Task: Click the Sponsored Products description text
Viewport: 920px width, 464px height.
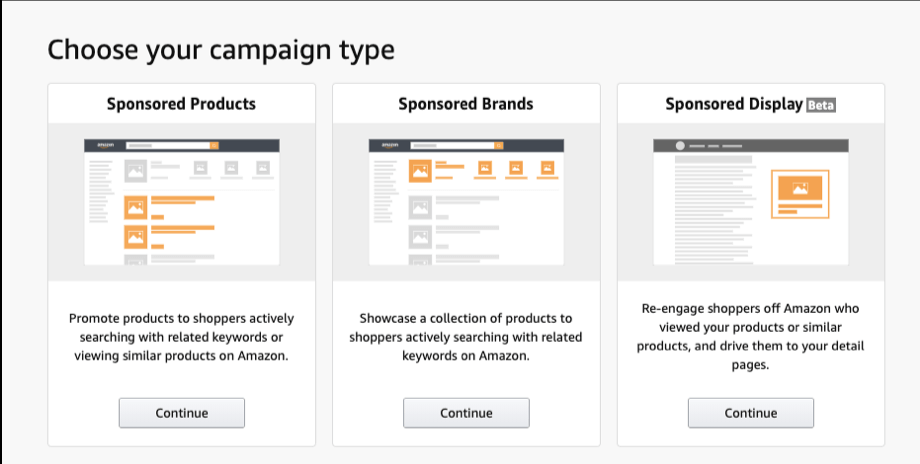Action: (181, 337)
